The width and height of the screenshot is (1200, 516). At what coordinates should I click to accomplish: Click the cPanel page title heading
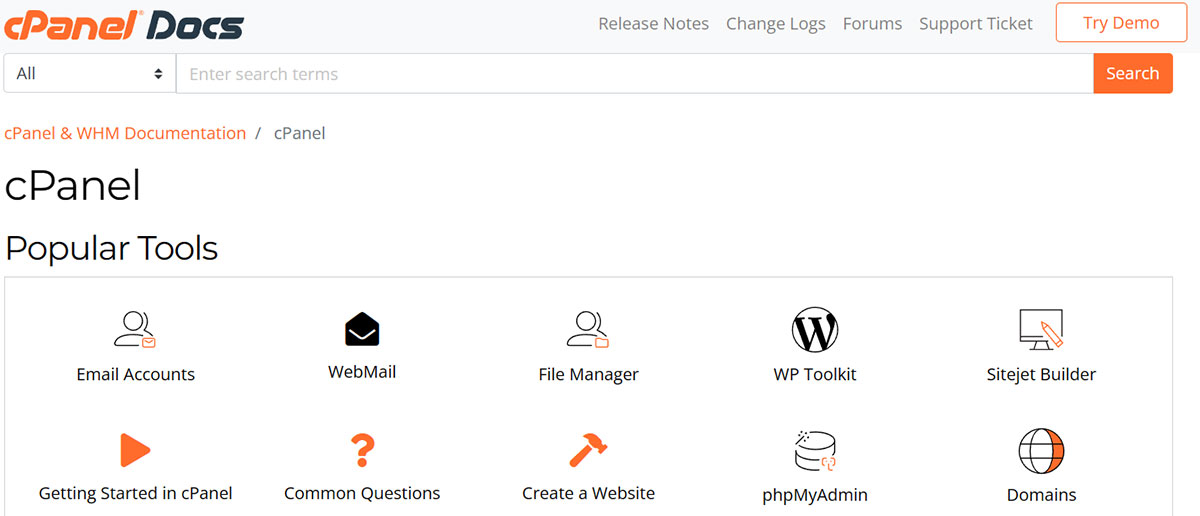tap(73, 186)
